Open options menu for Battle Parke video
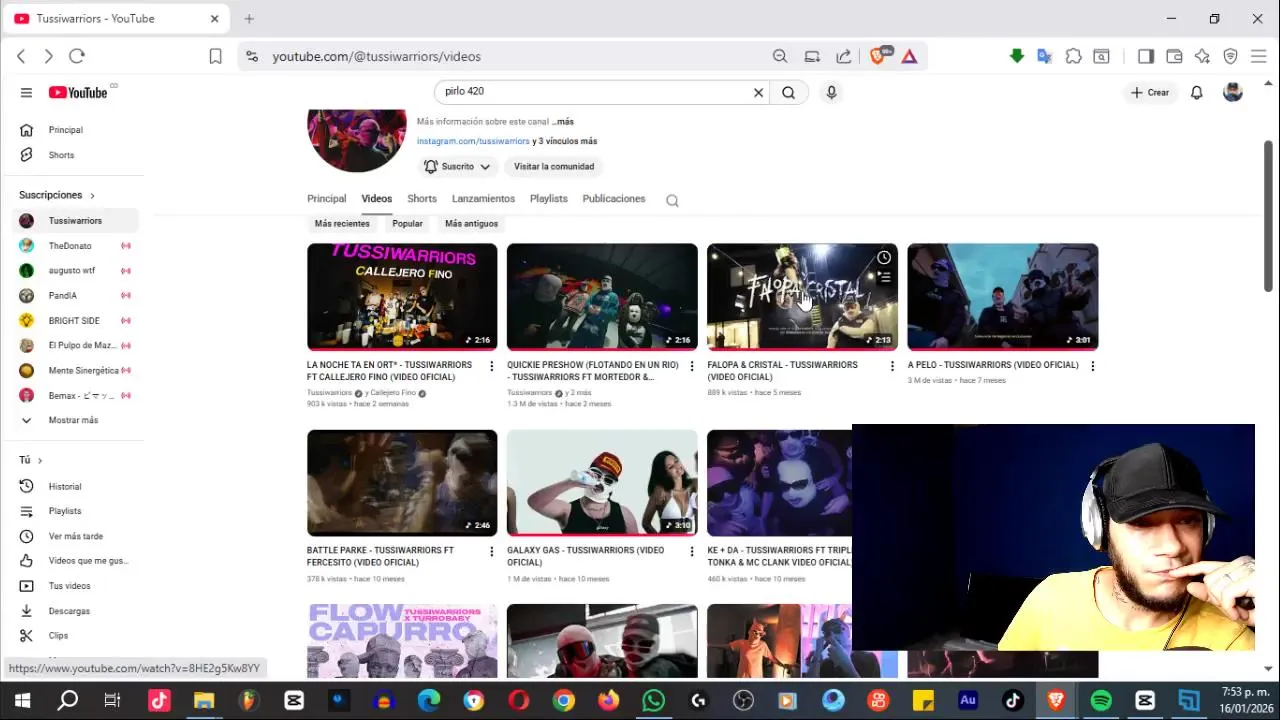 click(491, 551)
